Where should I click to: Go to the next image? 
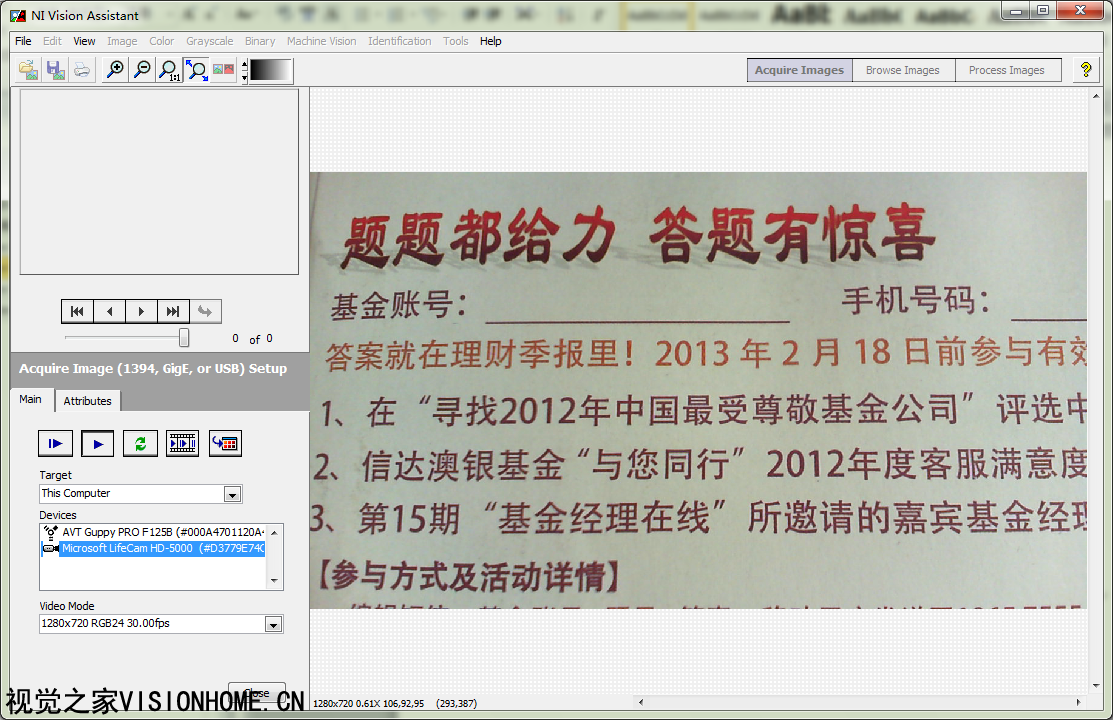click(x=141, y=311)
